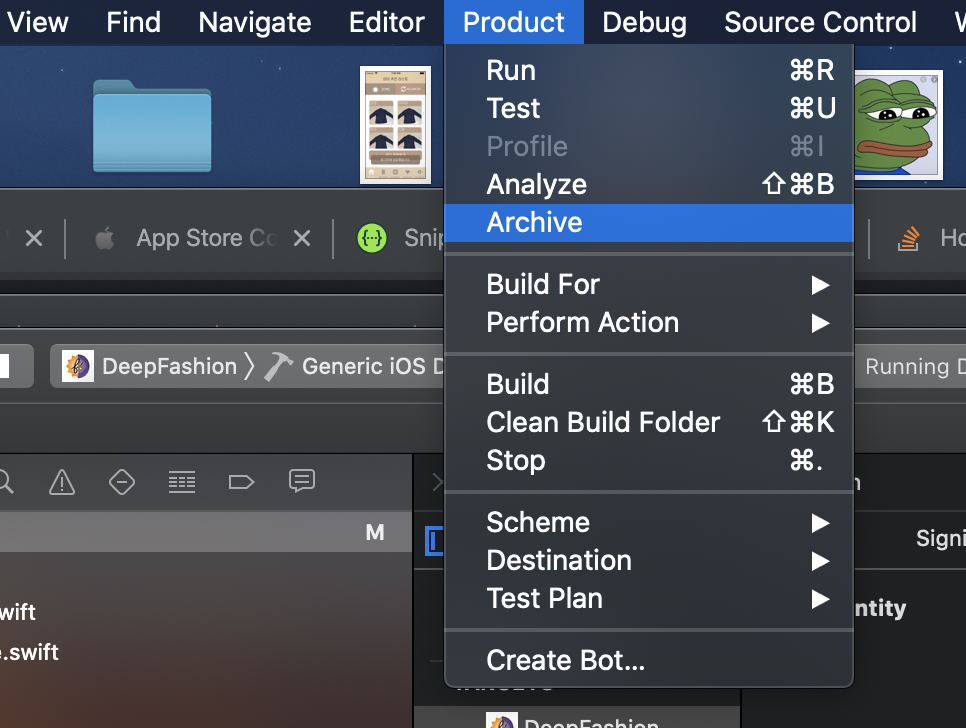Select the DeepFashion target
Image resolution: width=966 pixels, height=728 pixels.
tap(577, 719)
